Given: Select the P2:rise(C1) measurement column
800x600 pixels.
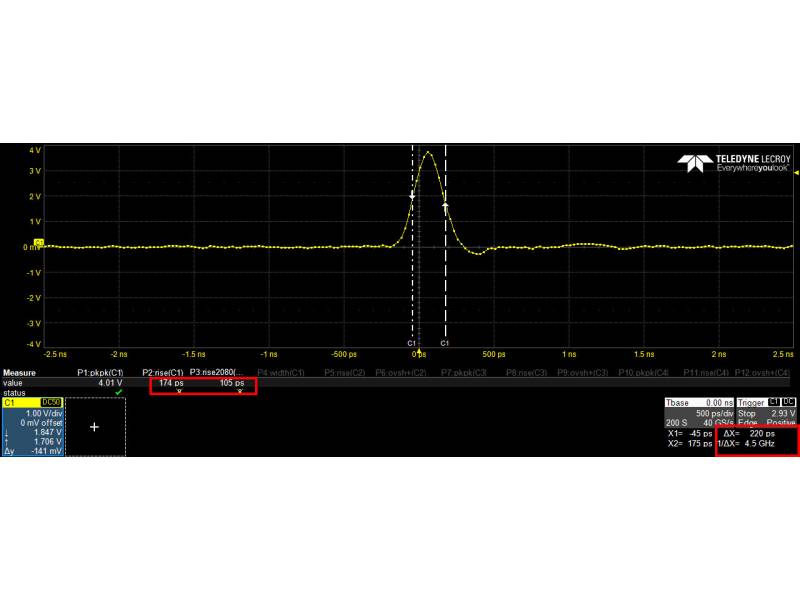Looking at the screenshot, I should 165,371.
